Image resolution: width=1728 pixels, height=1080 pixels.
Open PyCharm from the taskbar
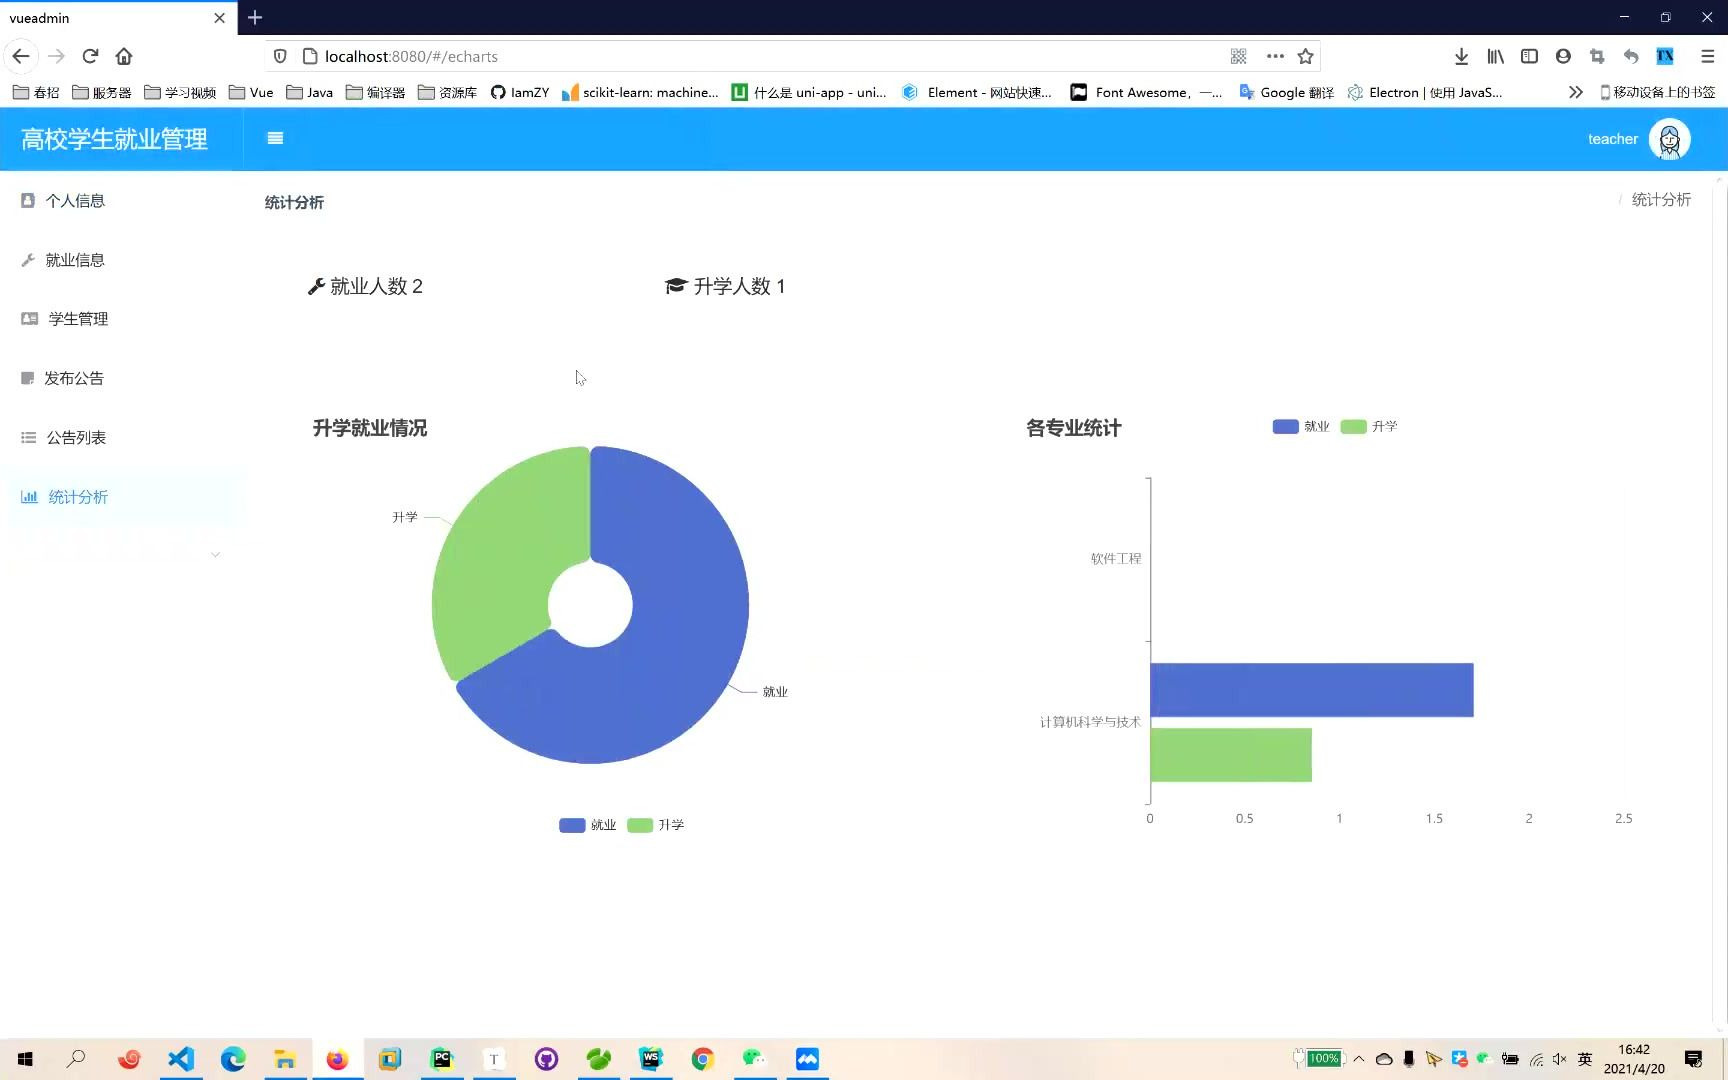click(x=442, y=1058)
